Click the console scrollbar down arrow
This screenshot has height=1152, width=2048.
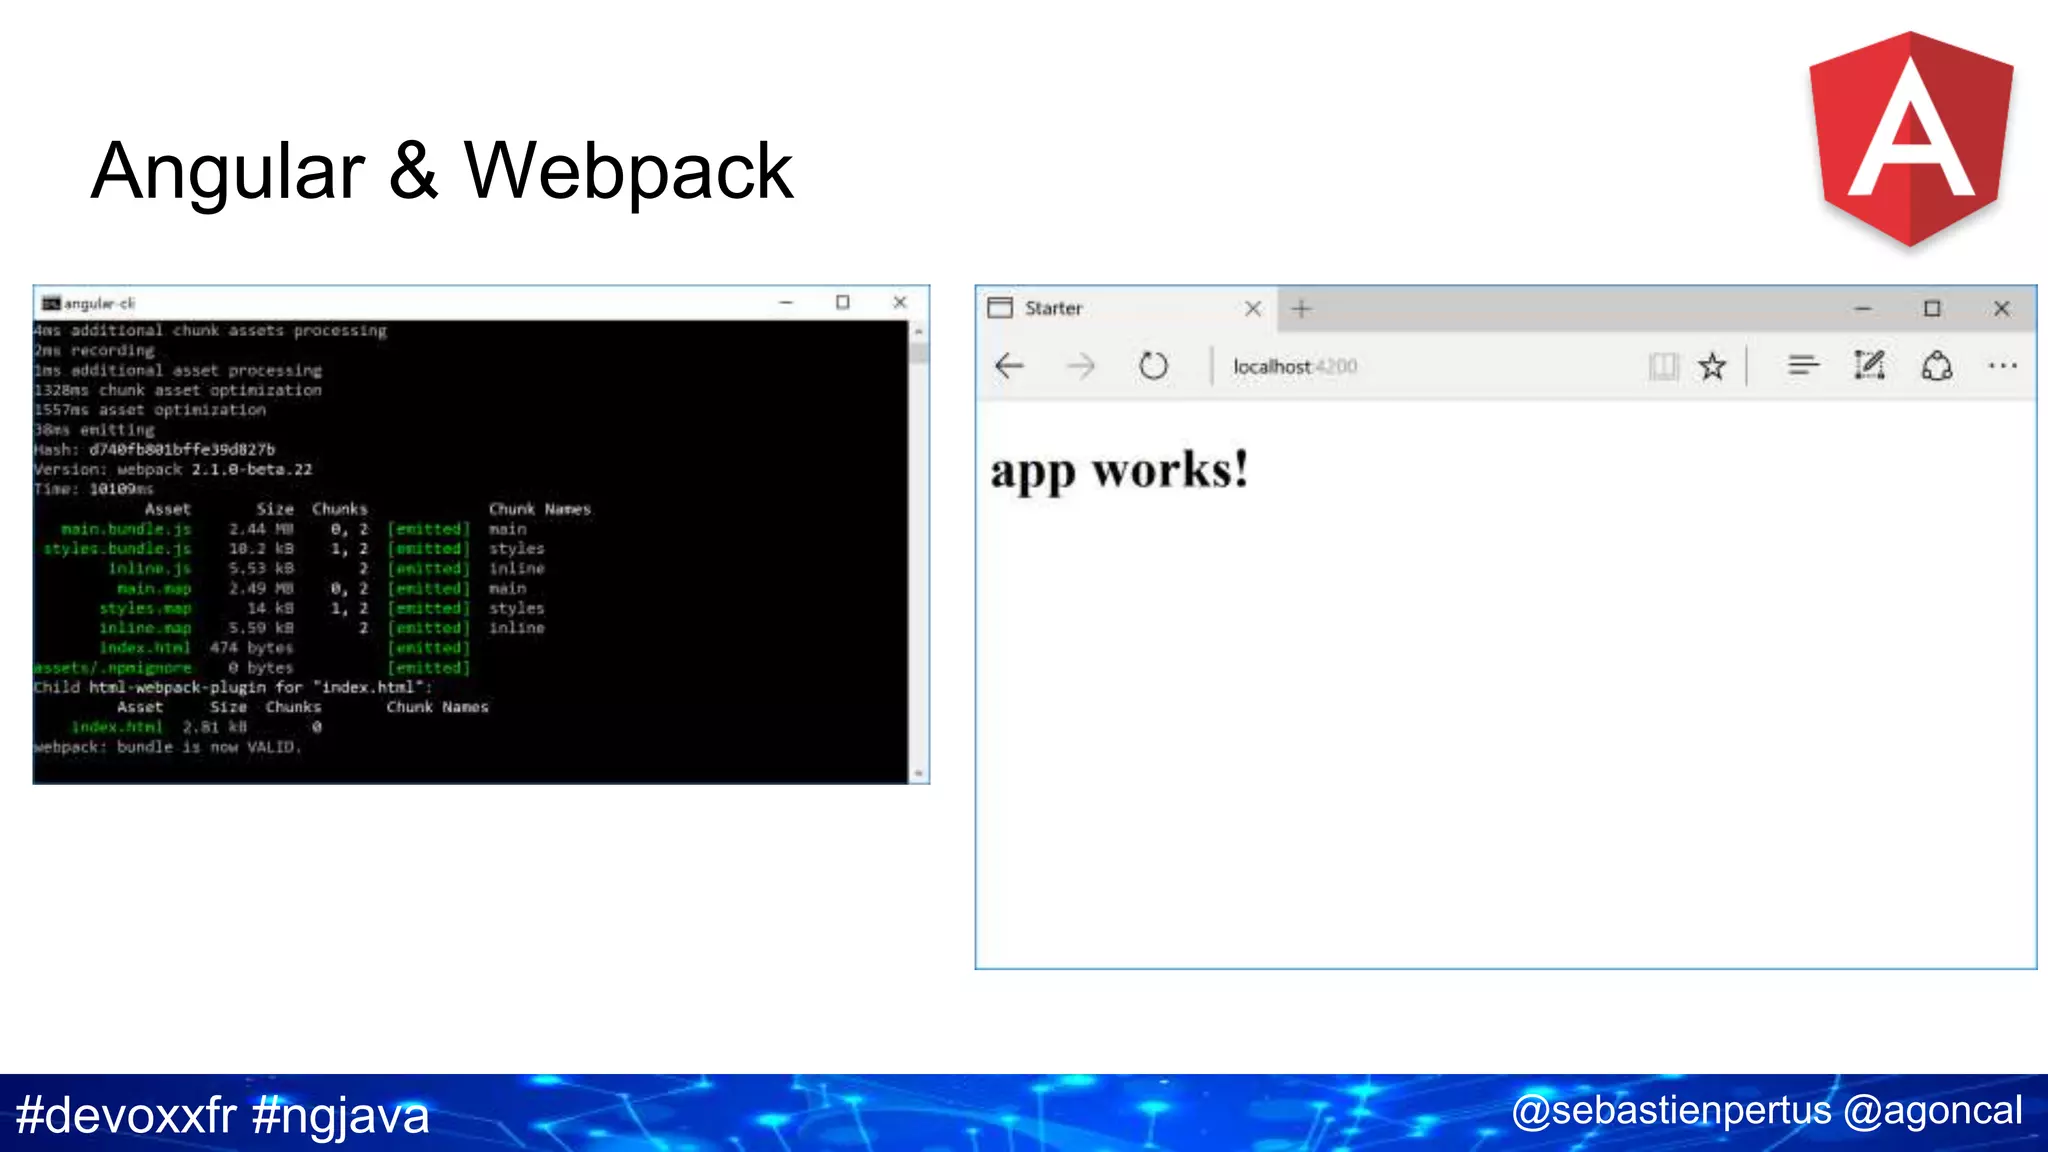pos(918,773)
